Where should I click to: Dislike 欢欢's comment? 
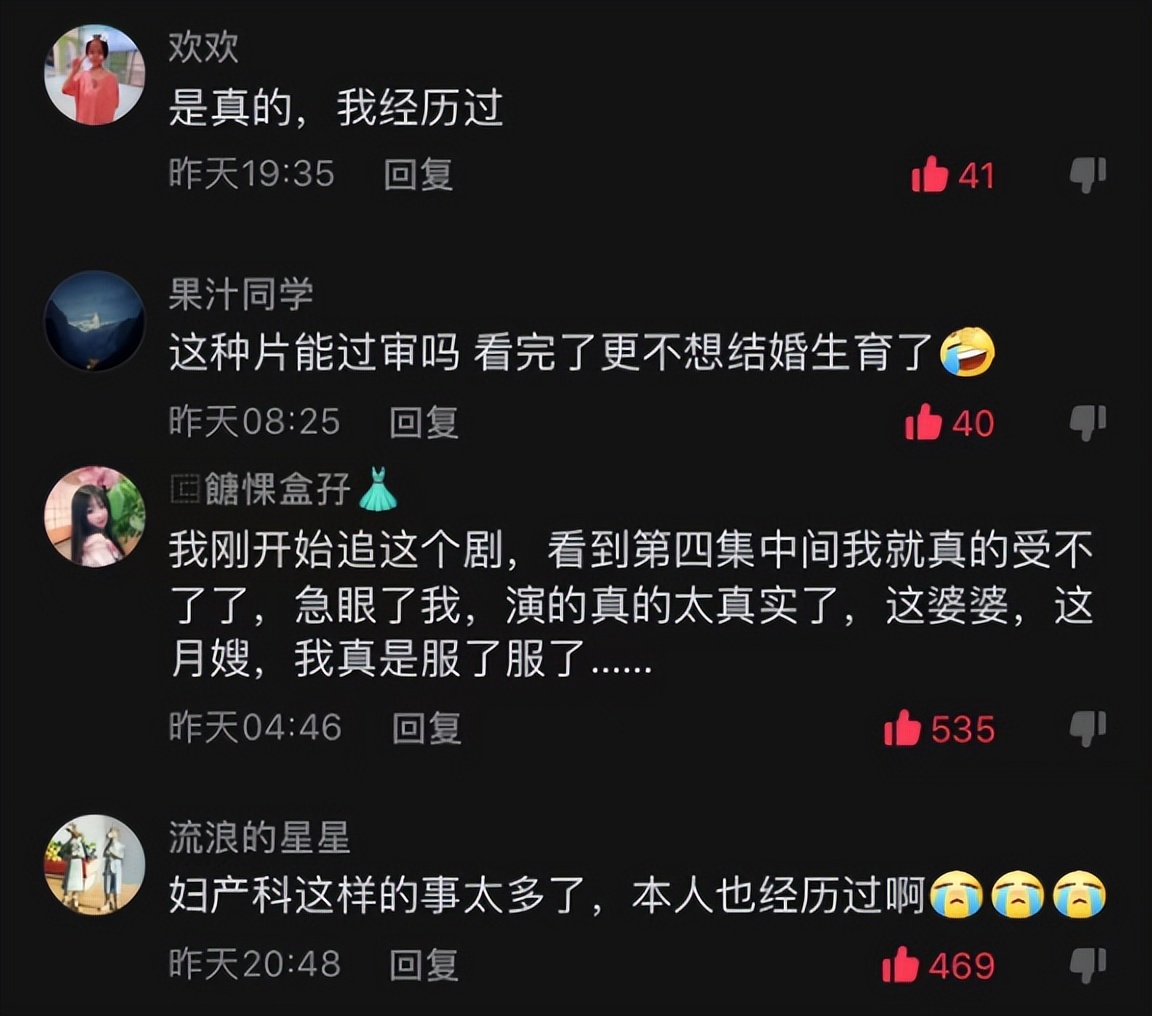tap(1088, 176)
